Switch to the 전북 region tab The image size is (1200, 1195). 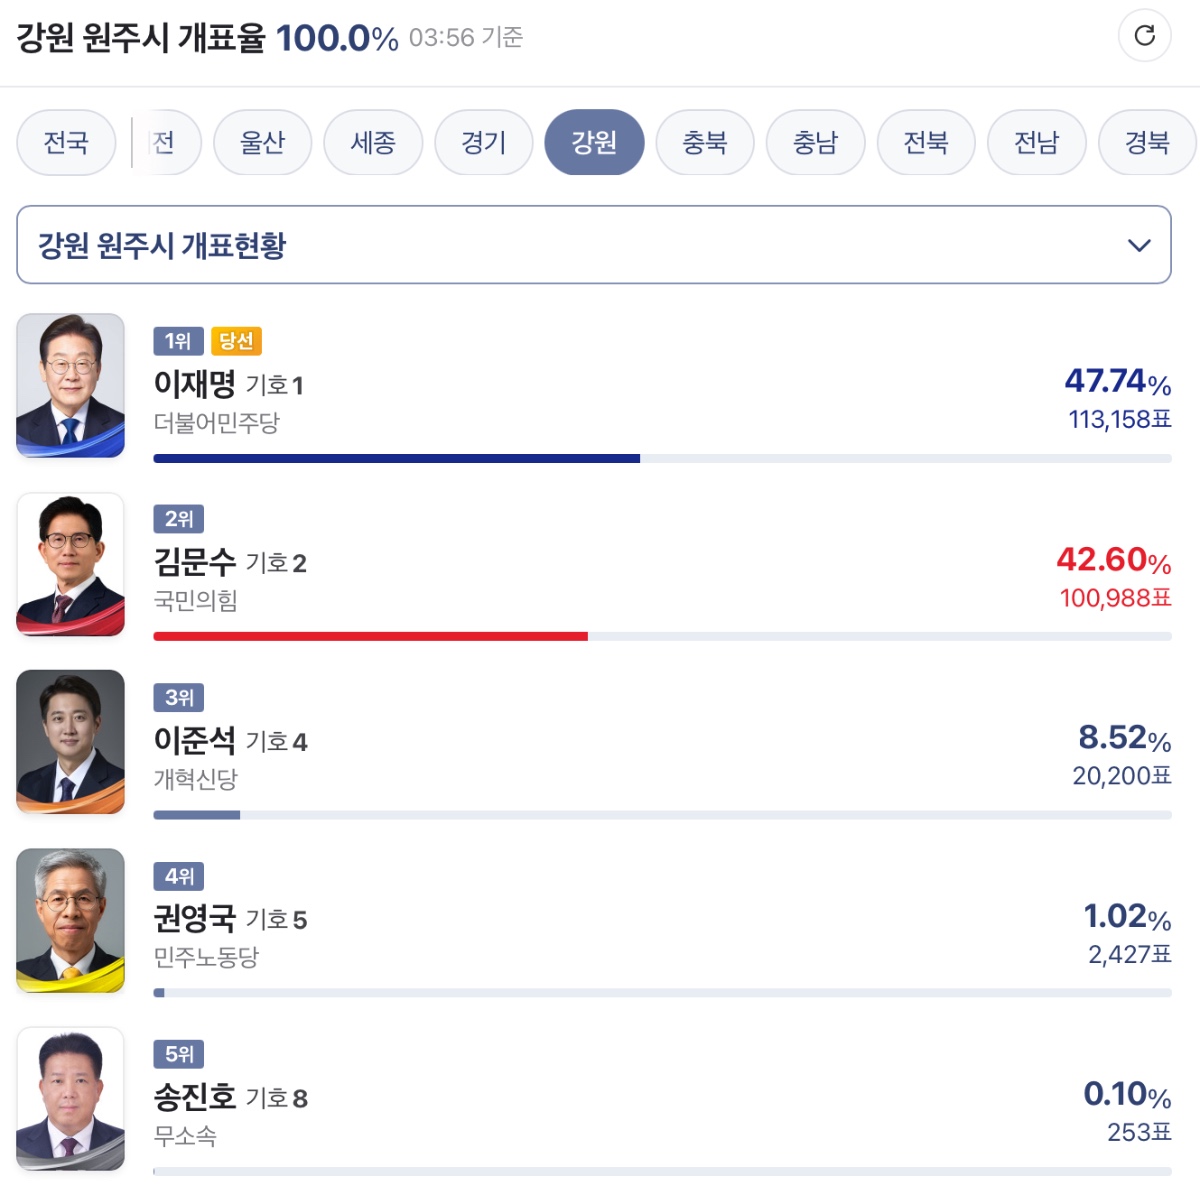tap(926, 142)
